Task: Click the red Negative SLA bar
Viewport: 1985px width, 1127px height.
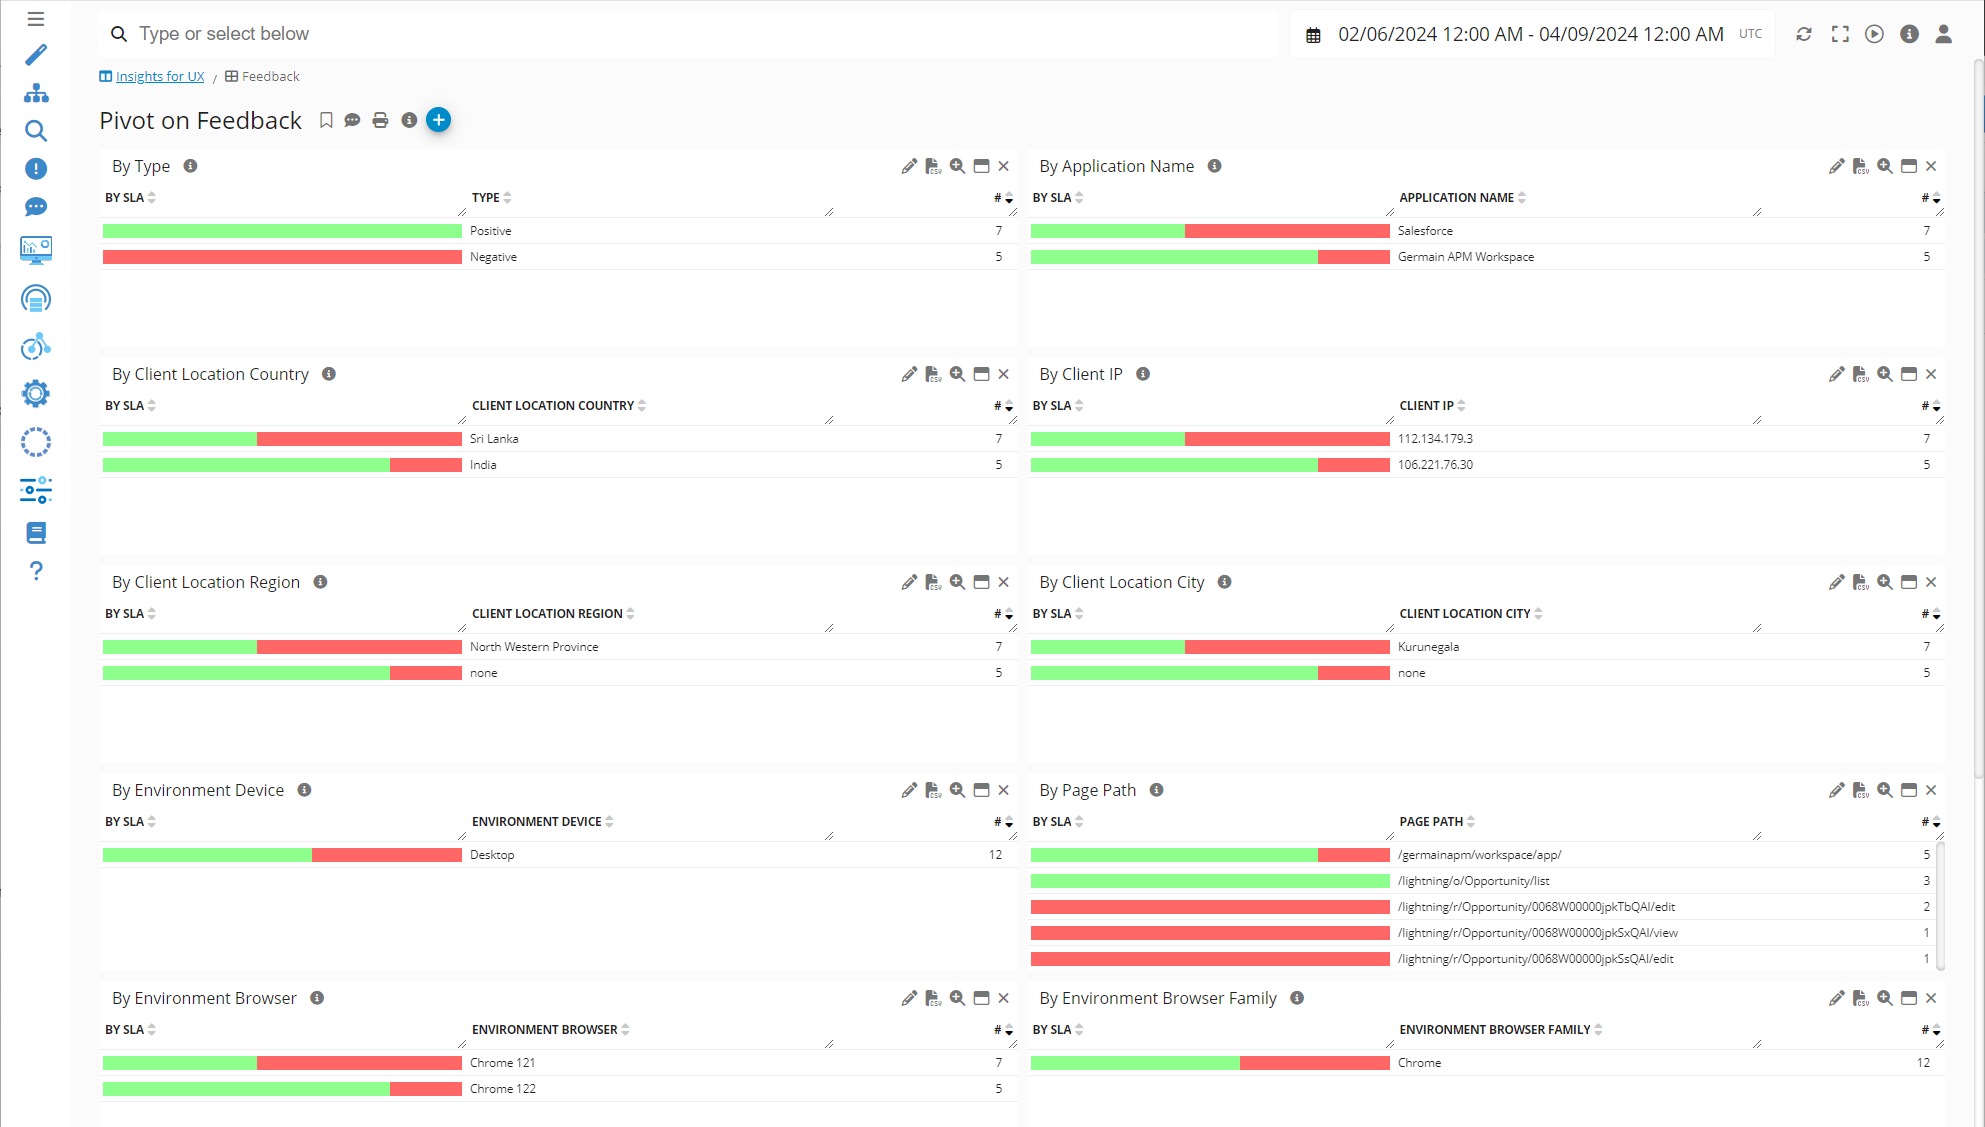Action: coord(282,257)
